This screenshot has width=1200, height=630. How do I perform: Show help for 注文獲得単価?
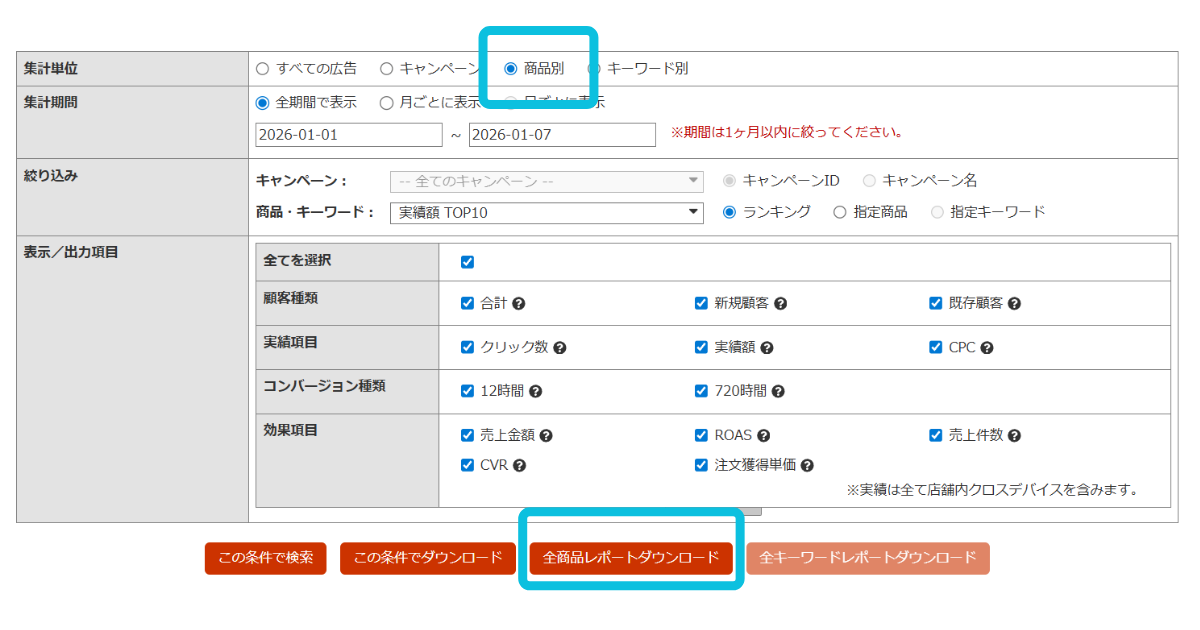pos(807,466)
